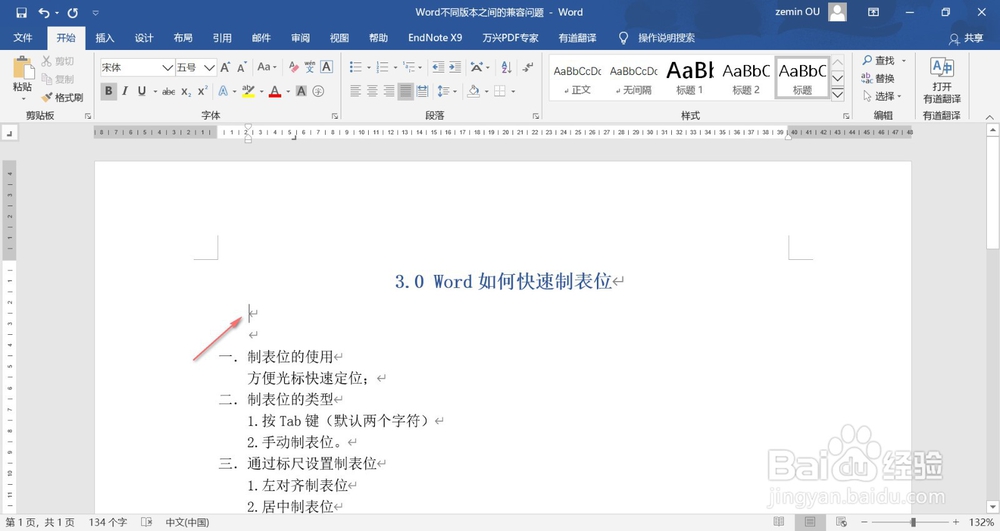The height and width of the screenshot is (531, 1000).
Task: Zoom in with the plus button
Action: pyautogui.click(x=955, y=522)
